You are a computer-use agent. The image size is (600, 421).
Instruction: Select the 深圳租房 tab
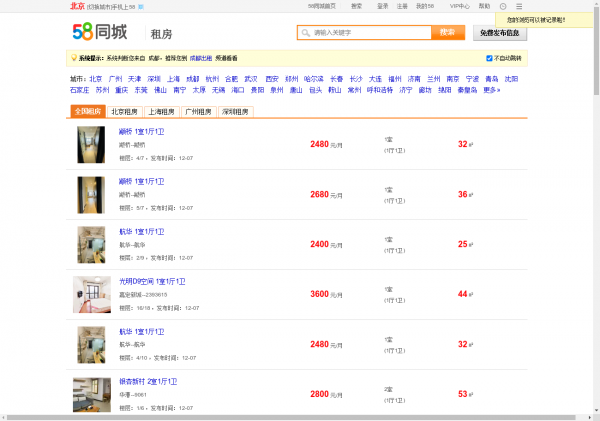237,111
